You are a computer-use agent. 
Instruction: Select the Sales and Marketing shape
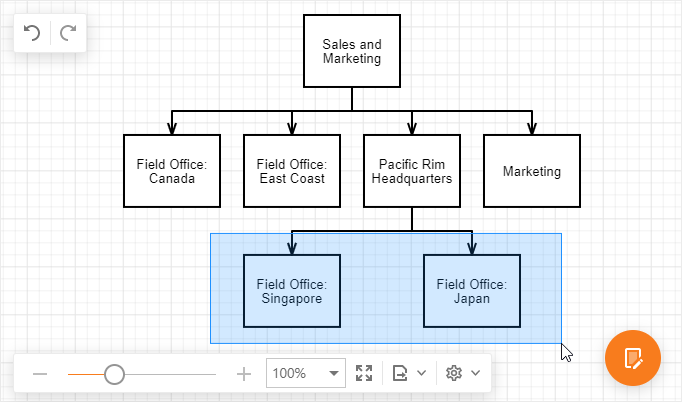(x=352, y=51)
